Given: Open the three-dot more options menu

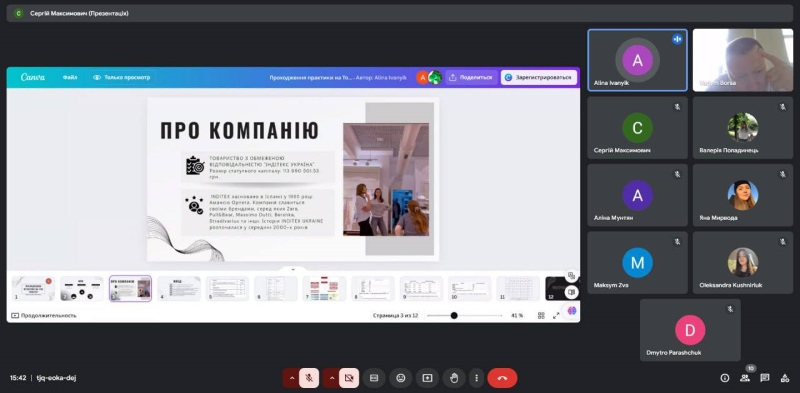Looking at the screenshot, I should click(x=476, y=378).
